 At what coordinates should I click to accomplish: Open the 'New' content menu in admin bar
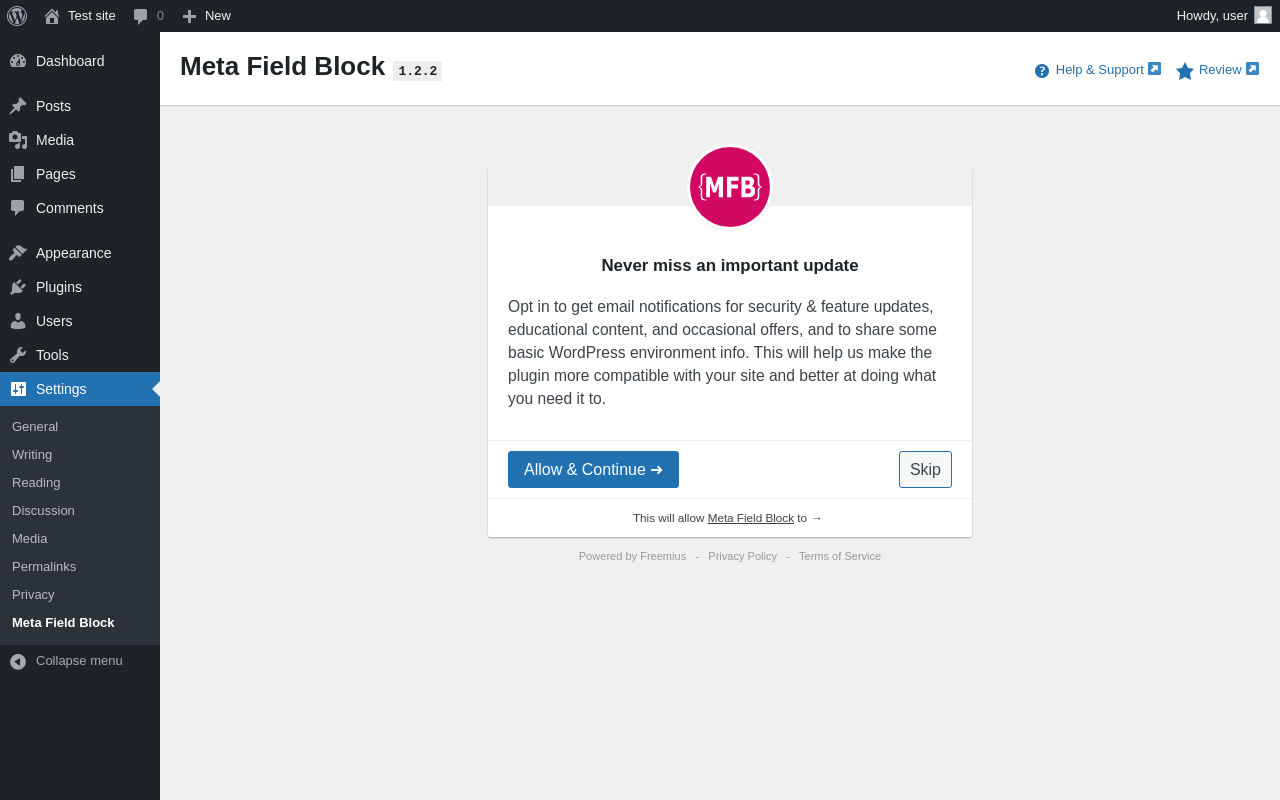206,16
